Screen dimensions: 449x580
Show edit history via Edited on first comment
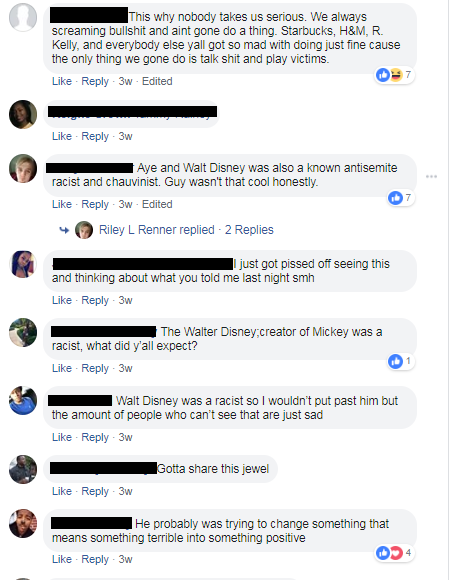click(157, 81)
